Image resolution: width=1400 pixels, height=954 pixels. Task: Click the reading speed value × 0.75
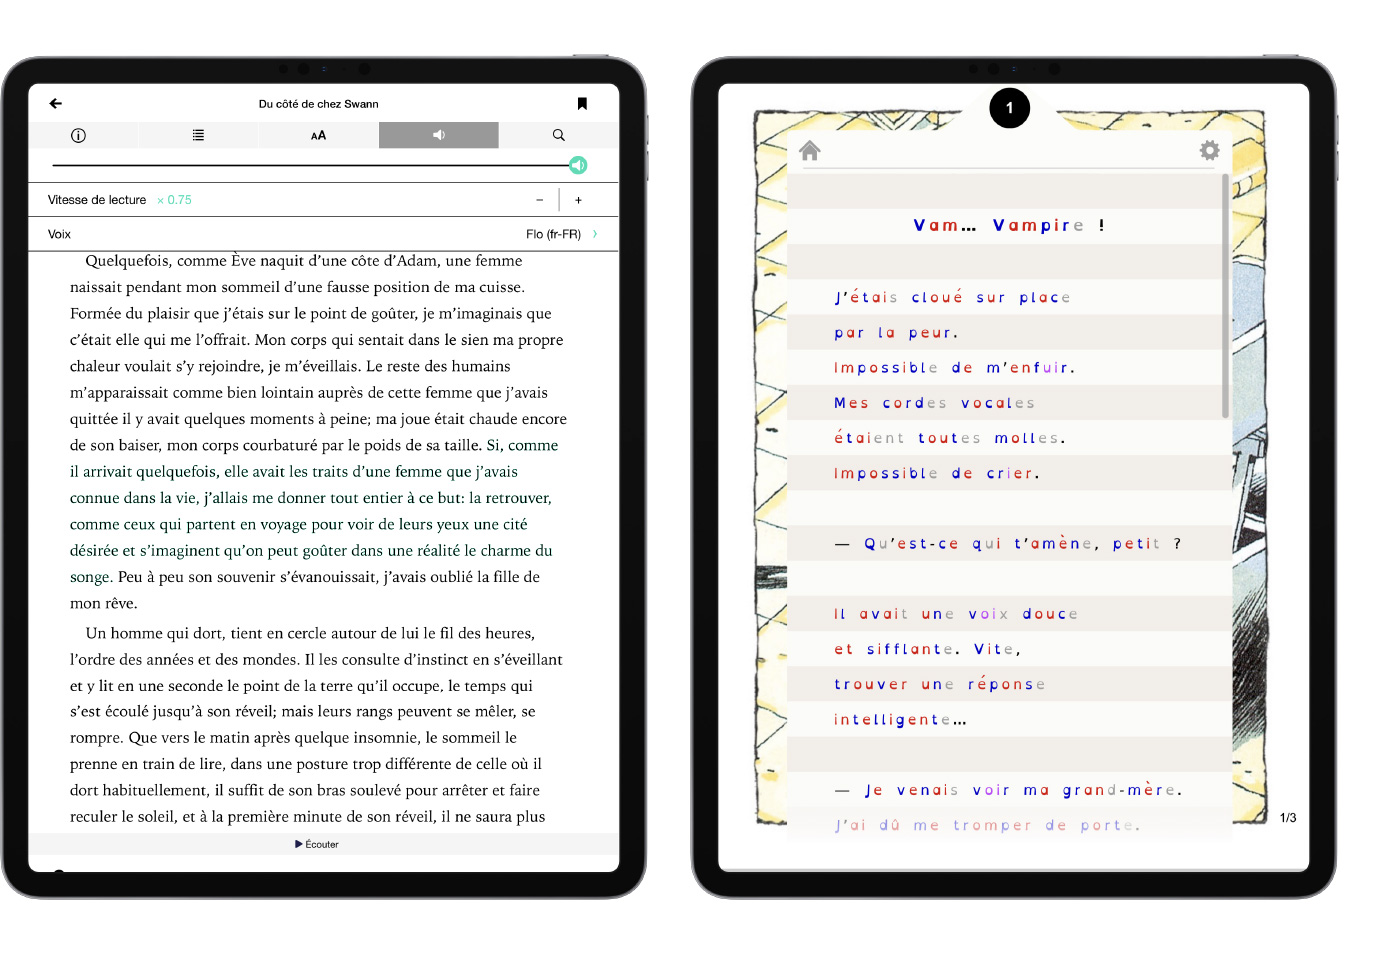pyautogui.click(x=175, y=200)
